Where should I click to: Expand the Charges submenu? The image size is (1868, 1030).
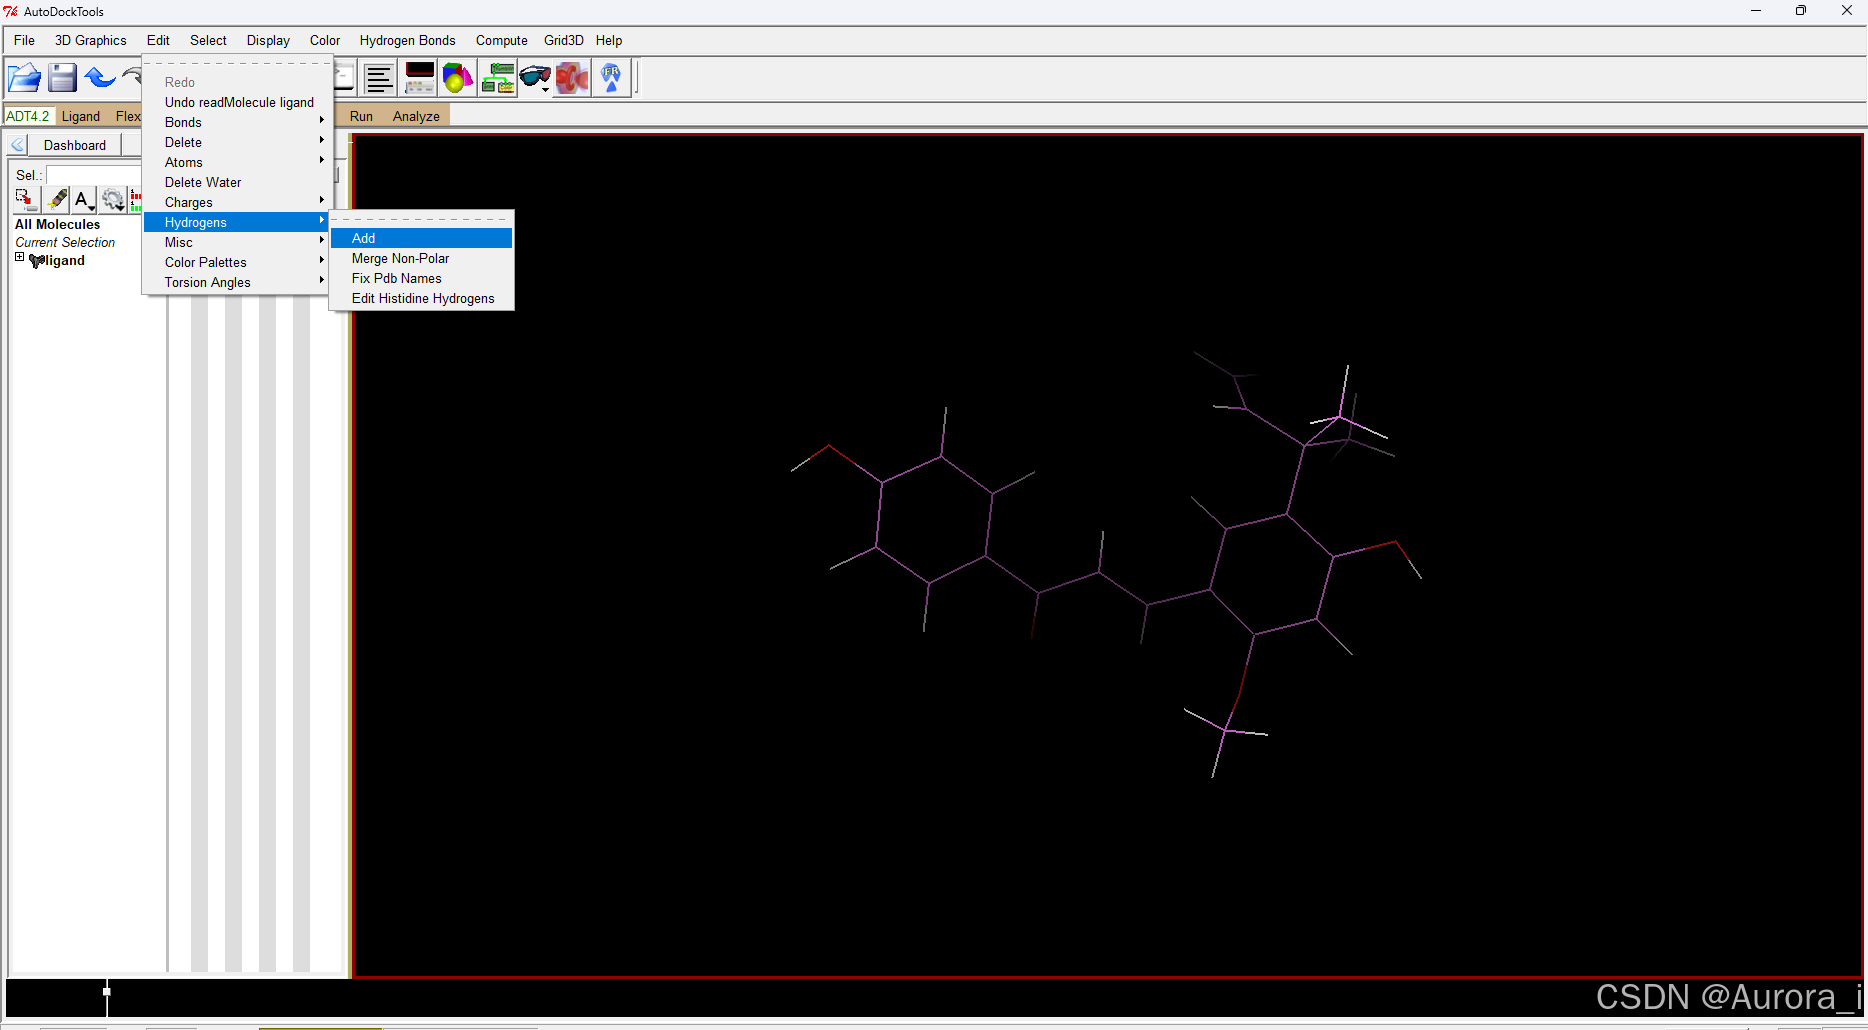click(x=237, y=202)
